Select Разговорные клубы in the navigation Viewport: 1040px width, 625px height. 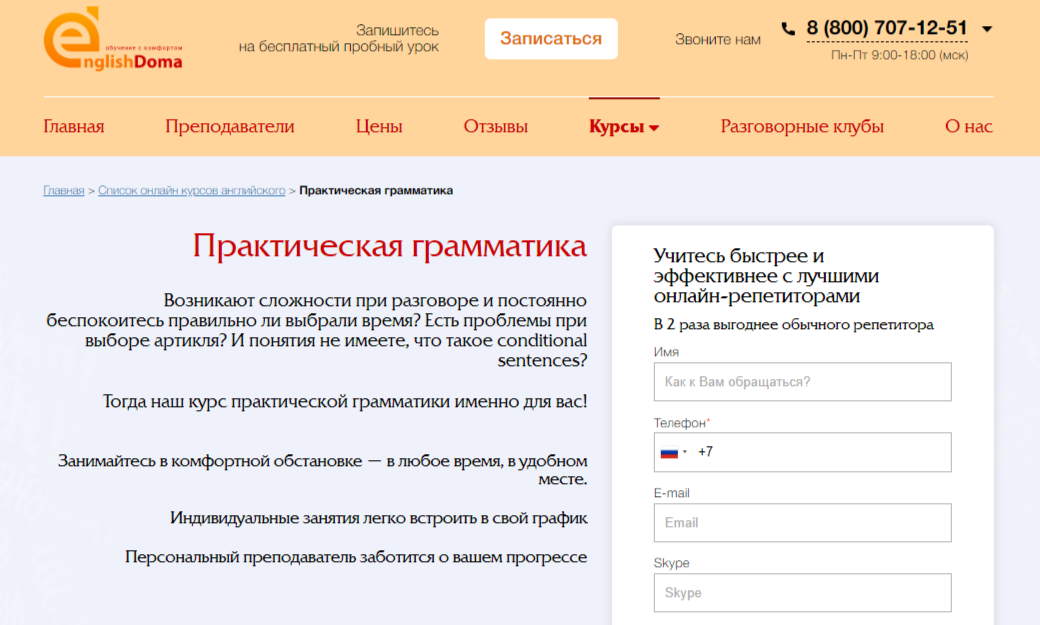click(801, 126)
